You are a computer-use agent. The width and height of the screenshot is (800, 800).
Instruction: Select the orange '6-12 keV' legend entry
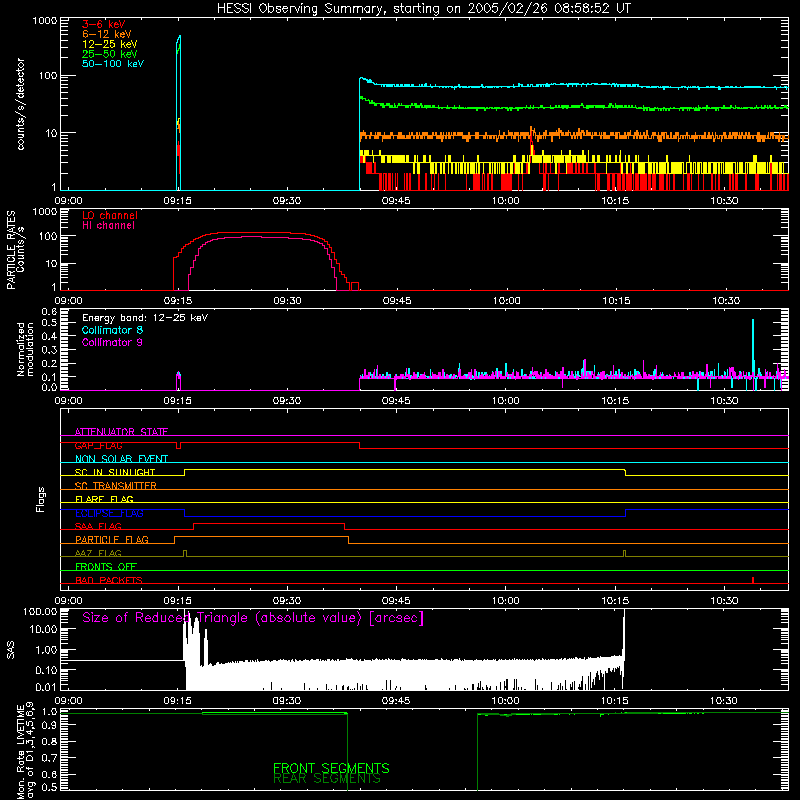[x=106, y=34]
